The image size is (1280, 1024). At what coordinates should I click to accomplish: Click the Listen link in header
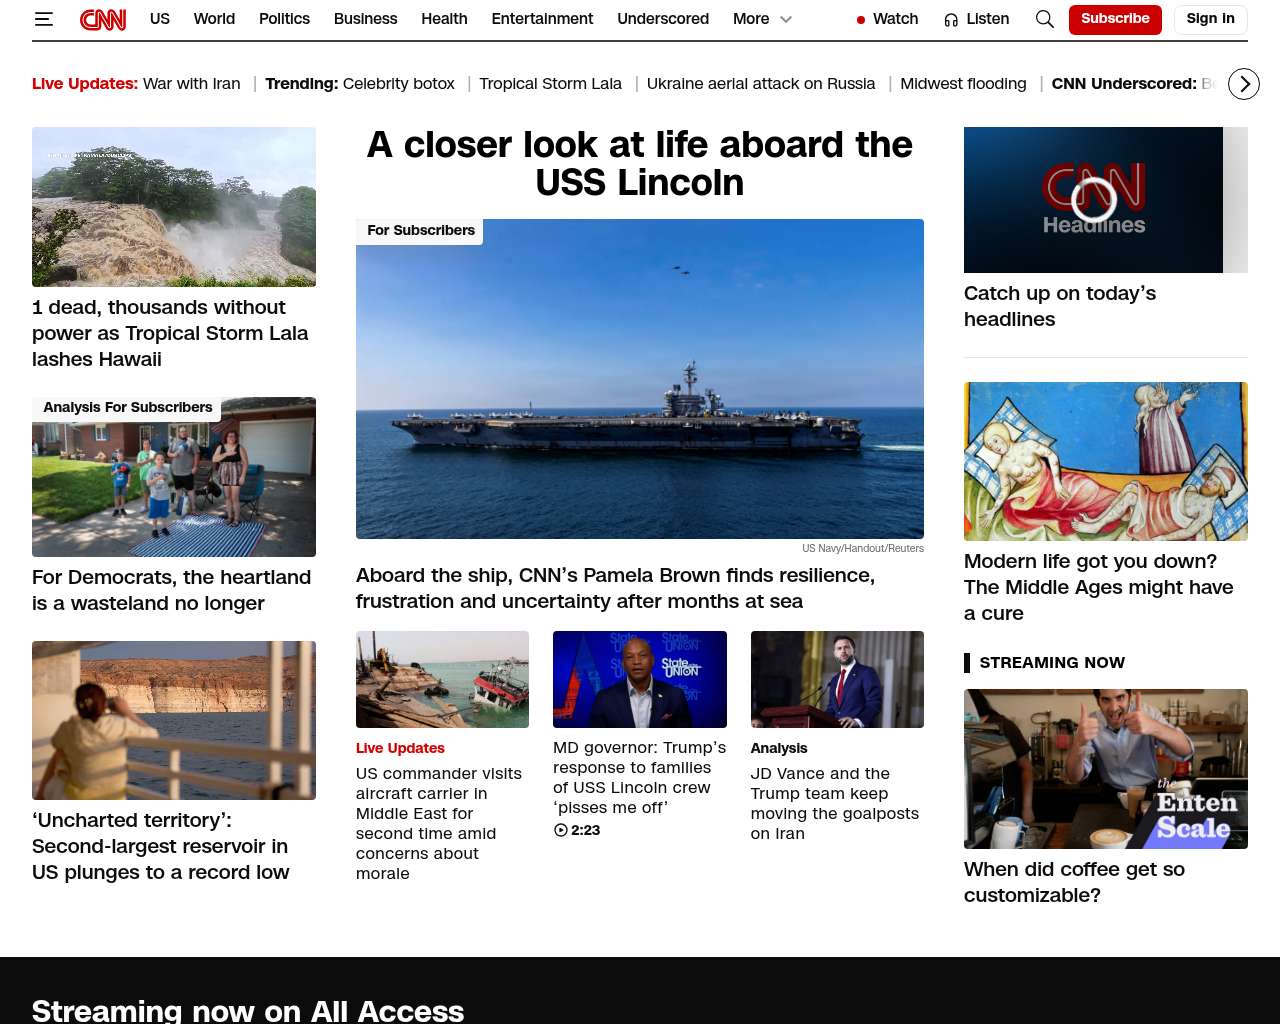[987, 19]
